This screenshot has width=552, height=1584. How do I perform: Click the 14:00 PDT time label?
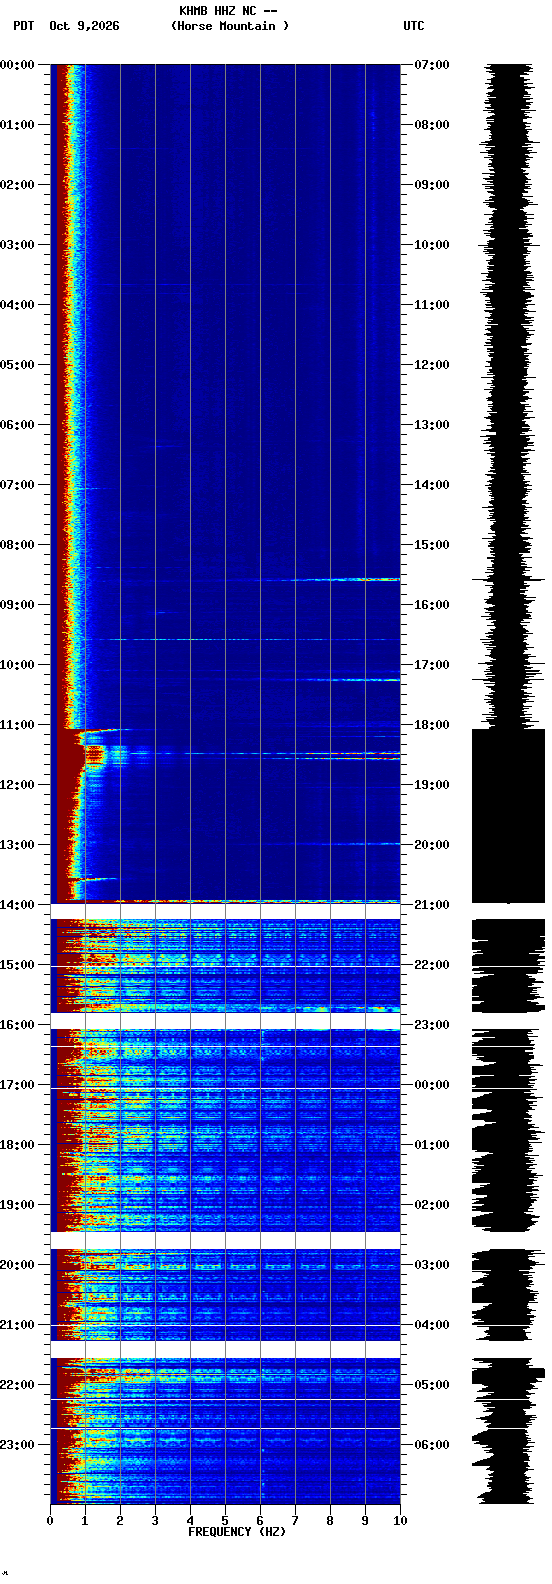click(x=17, y=905)
